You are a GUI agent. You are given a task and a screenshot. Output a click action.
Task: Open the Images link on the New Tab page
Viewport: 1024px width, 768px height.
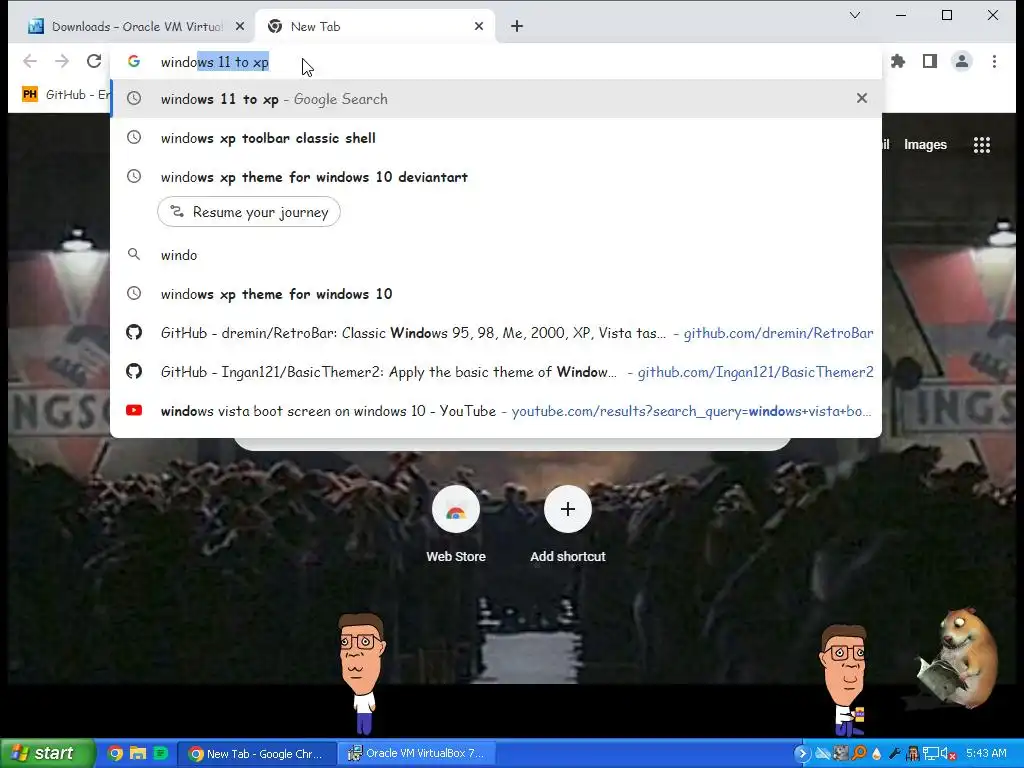[925, 145]
